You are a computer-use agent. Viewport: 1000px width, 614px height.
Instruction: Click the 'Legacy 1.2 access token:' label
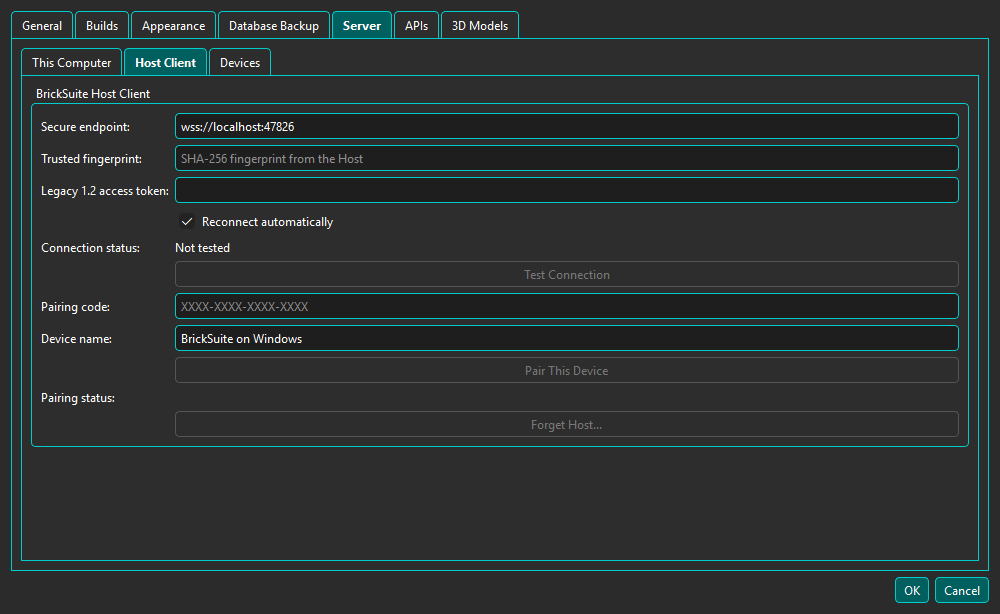[x=105, y=191]
